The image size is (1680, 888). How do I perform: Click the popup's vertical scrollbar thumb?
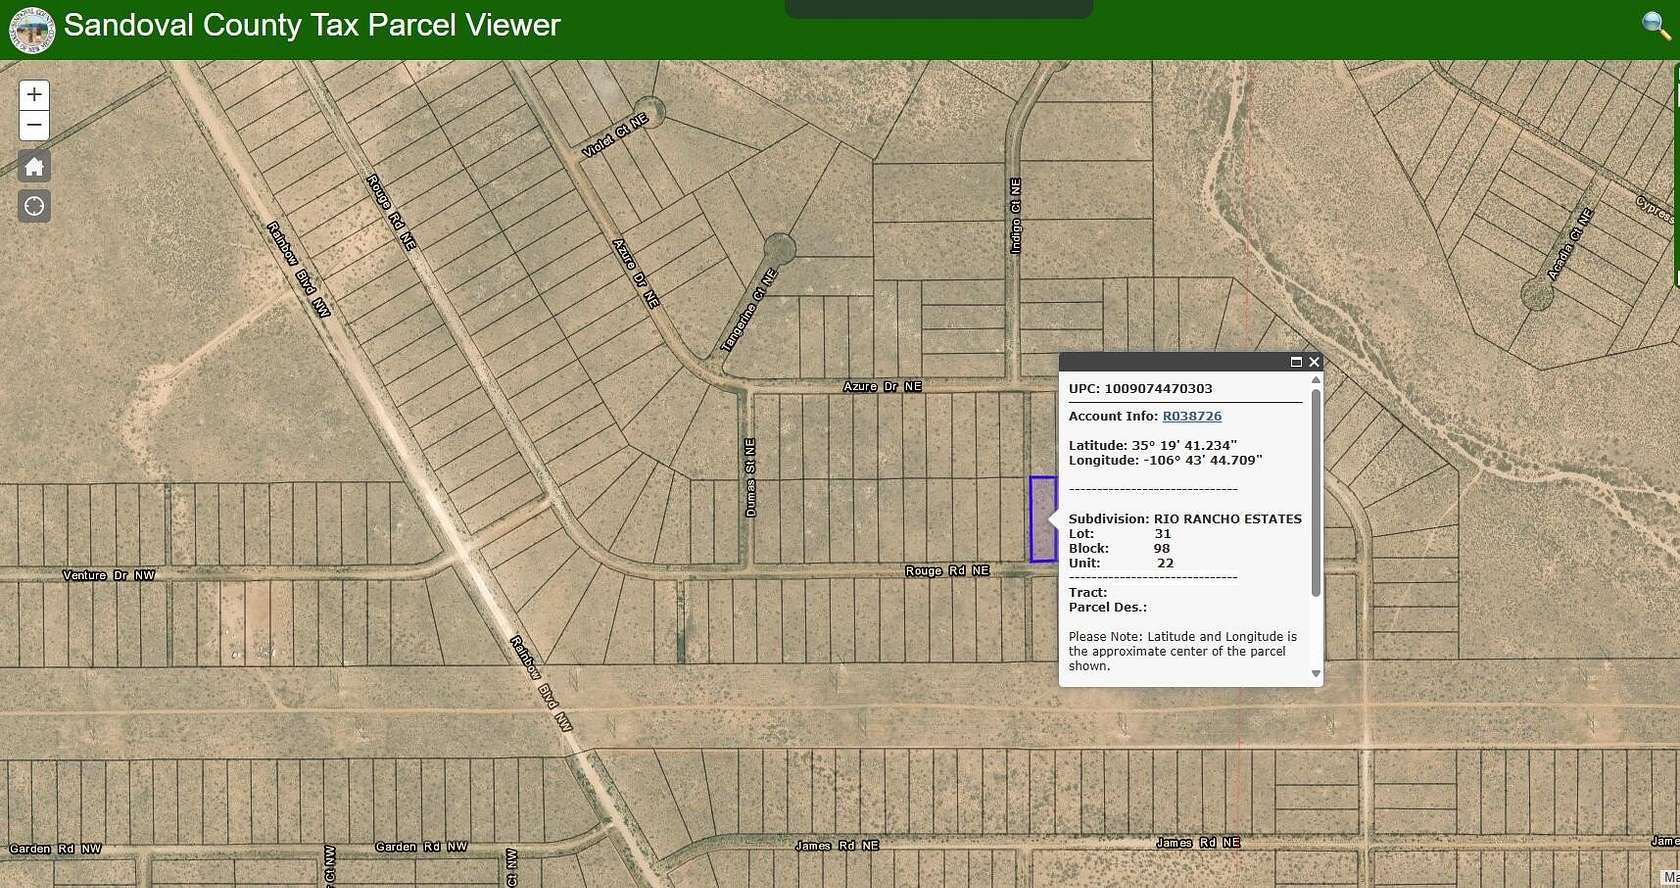click(1316, 490)
